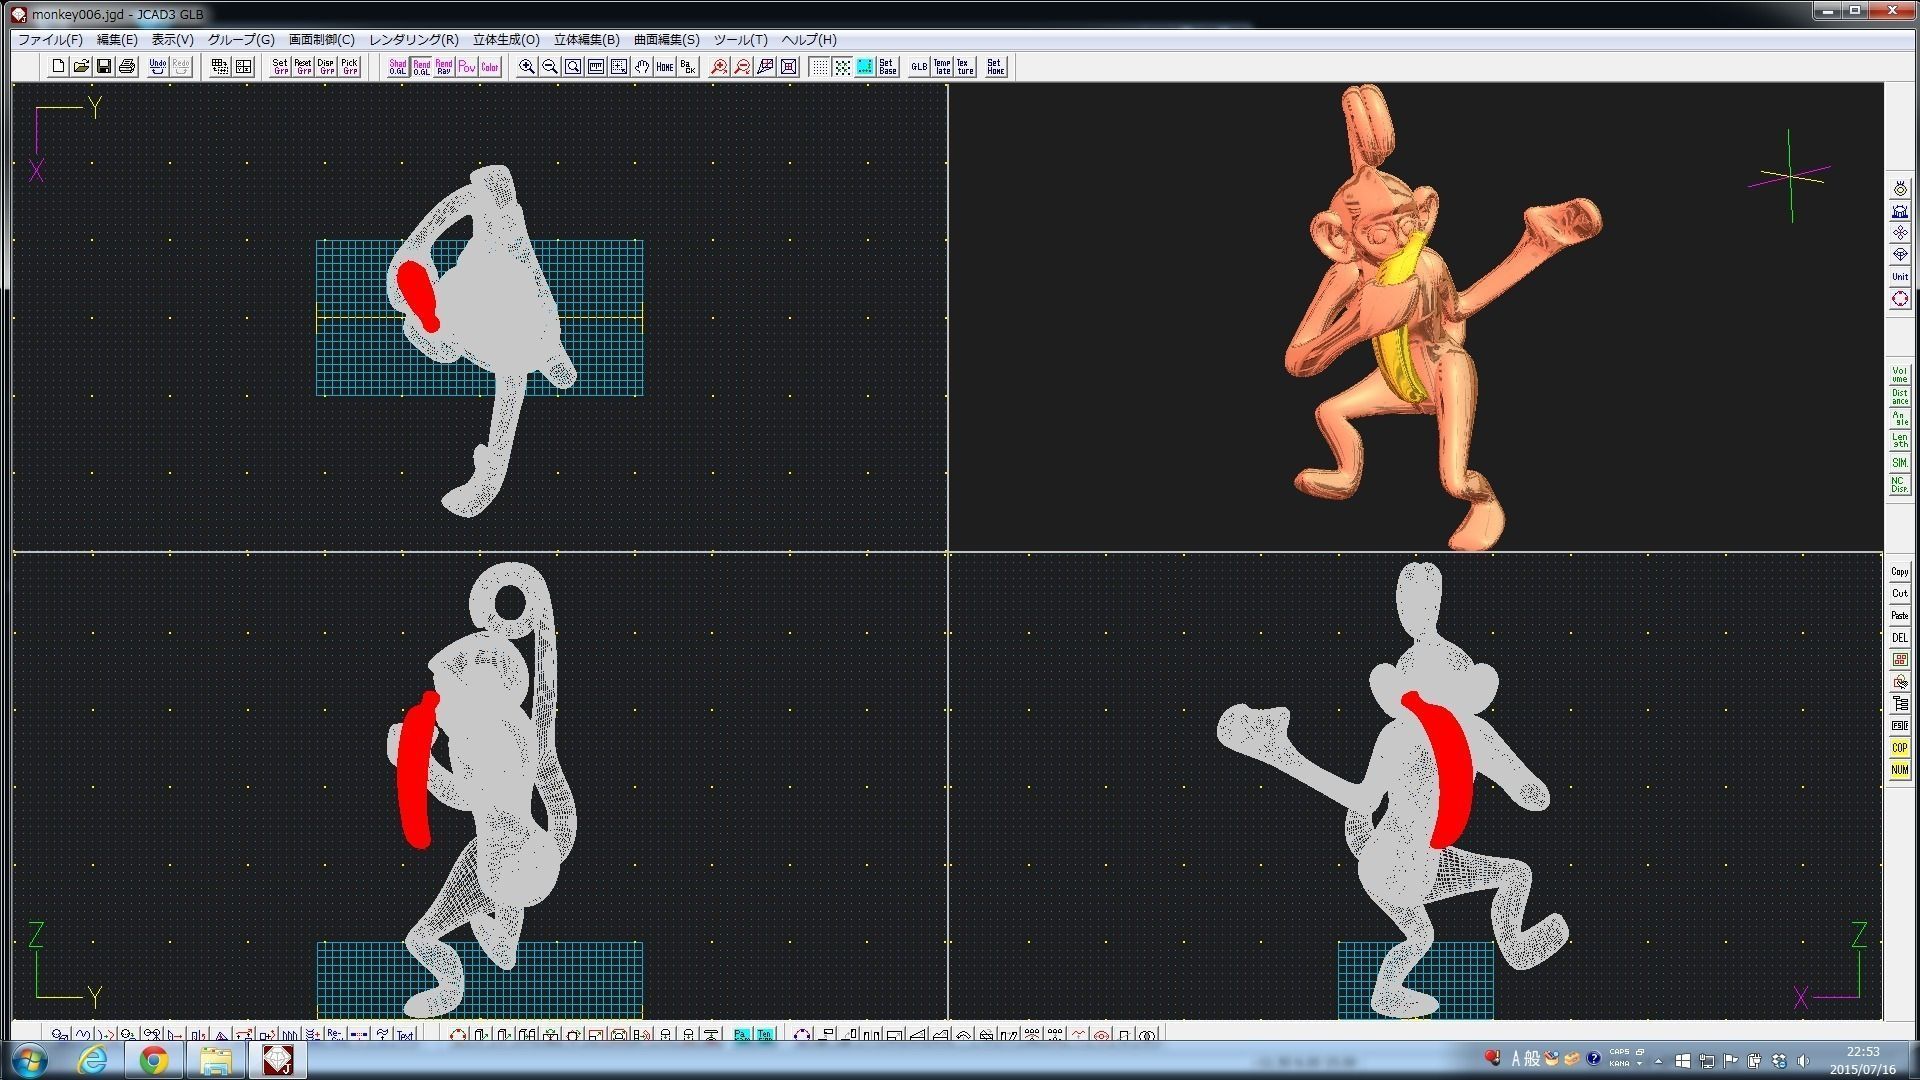
Task: Click the Shad O.GL shading button
Action: pyautogui.click(x=397, y=67)
